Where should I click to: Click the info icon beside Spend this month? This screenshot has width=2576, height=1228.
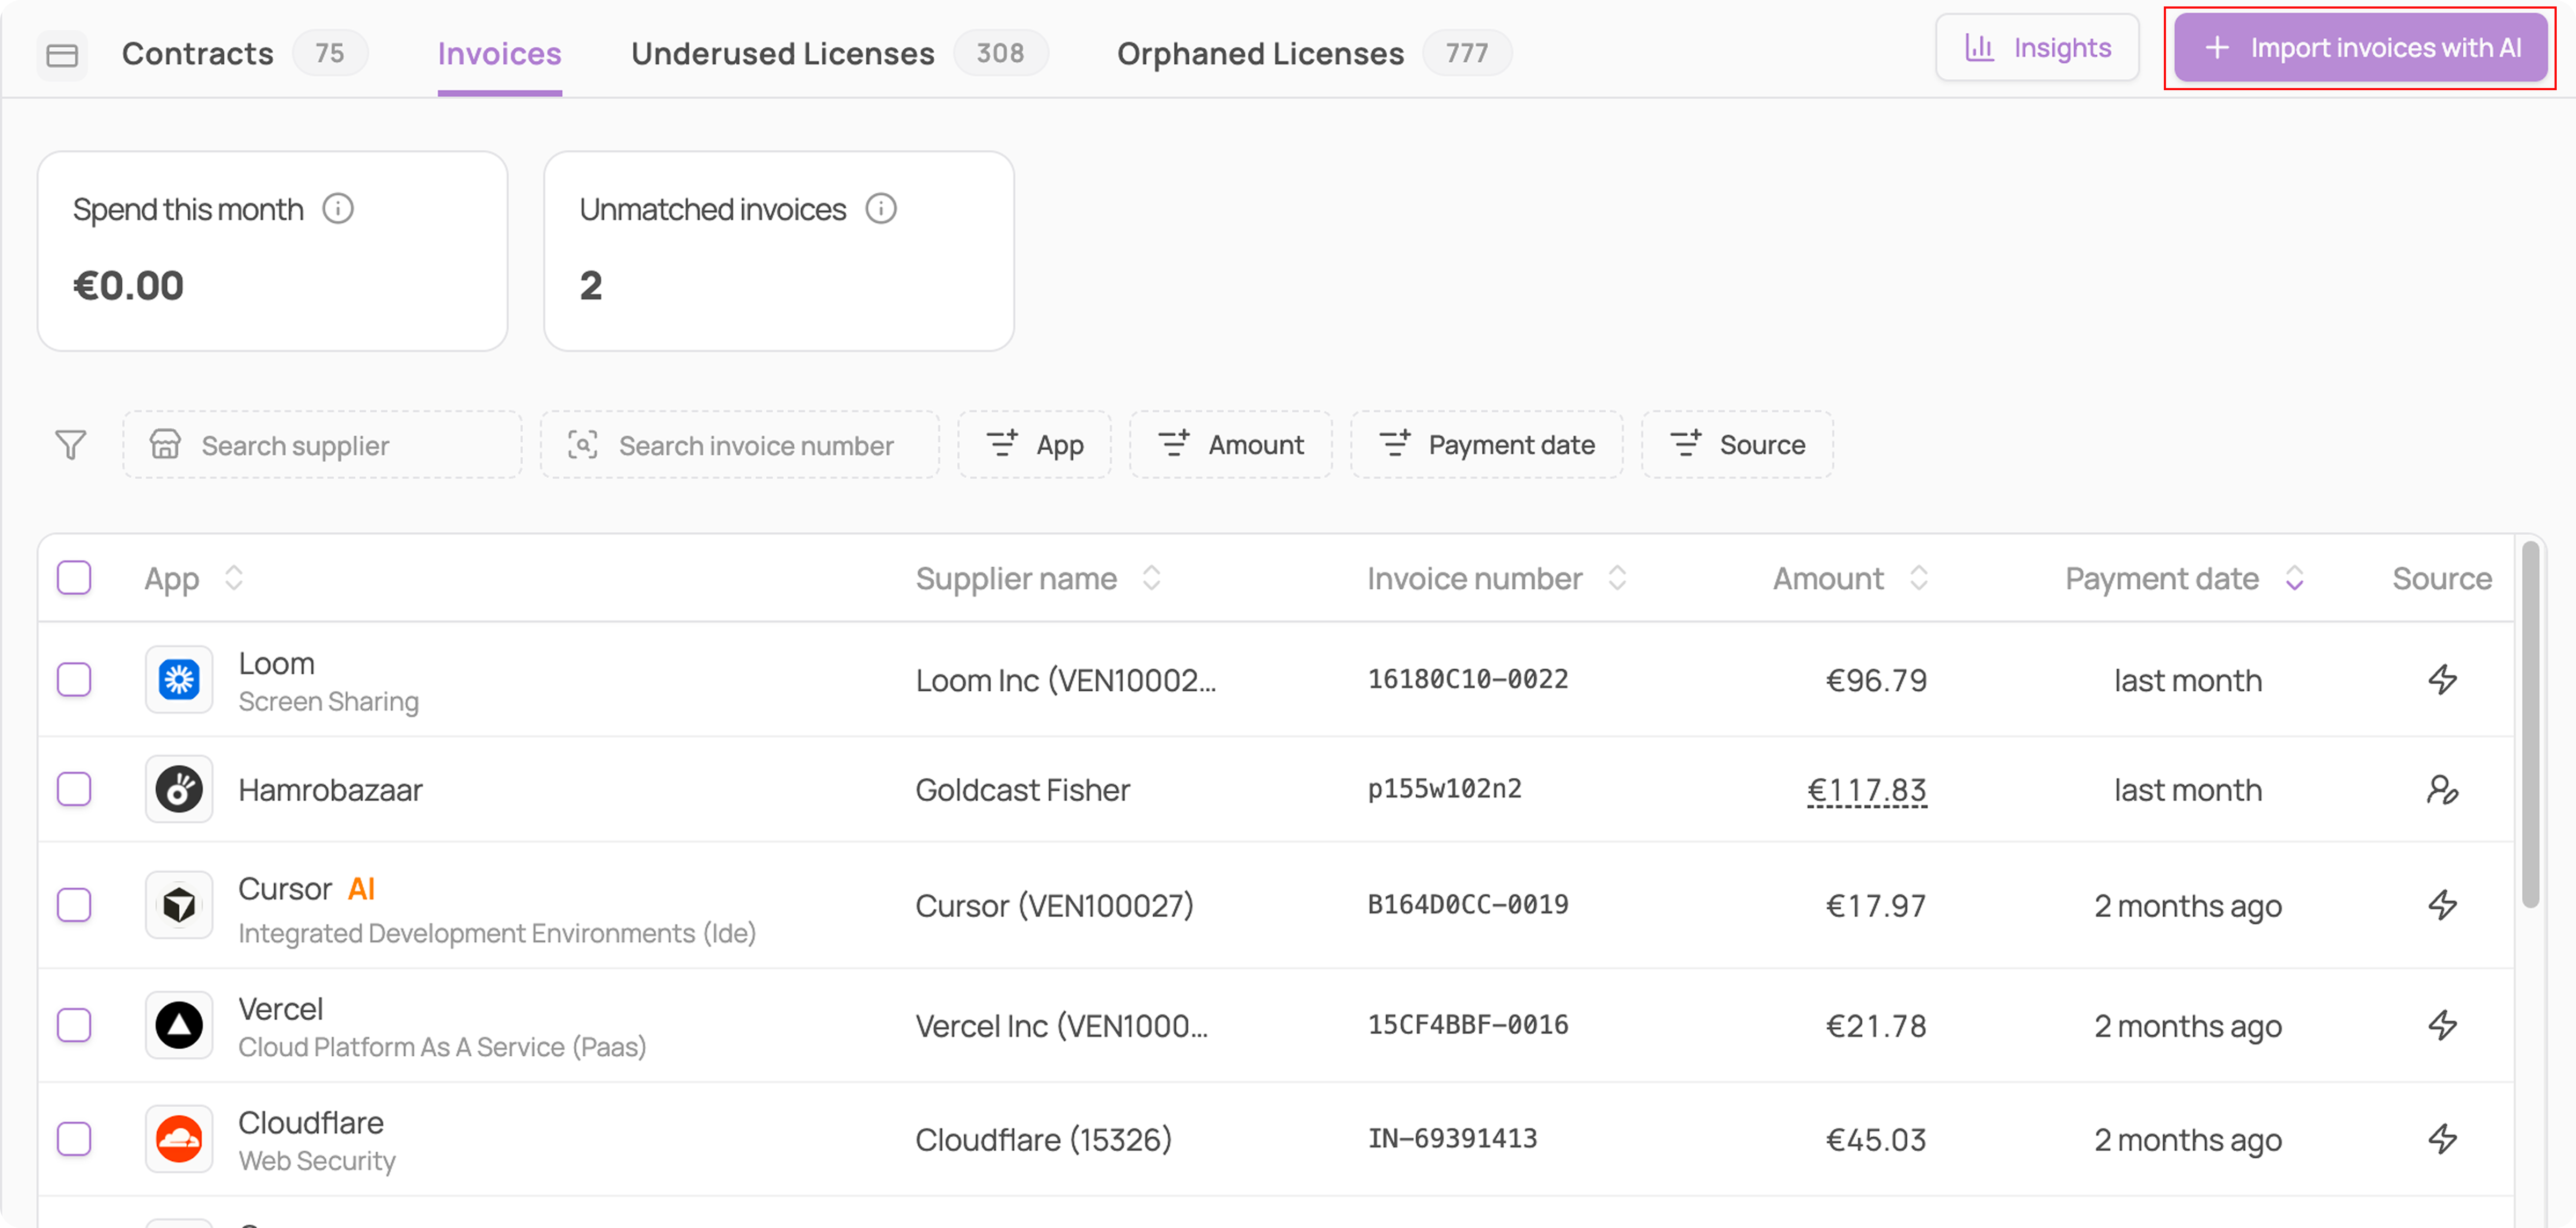click(338, 209)
